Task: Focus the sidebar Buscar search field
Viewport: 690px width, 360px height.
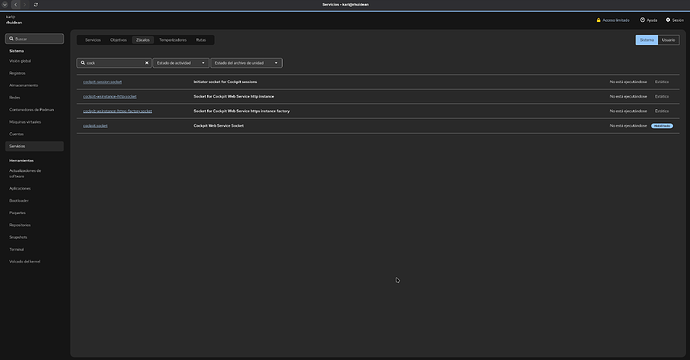Action: coord(34,39)
